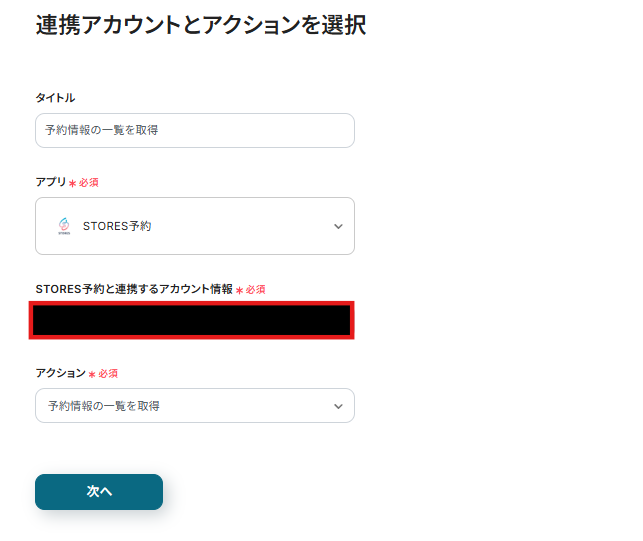Click the アプリ field label
The width and height of the screenshot is (643, 541).
pyautogui.click(x=50, y=183)
